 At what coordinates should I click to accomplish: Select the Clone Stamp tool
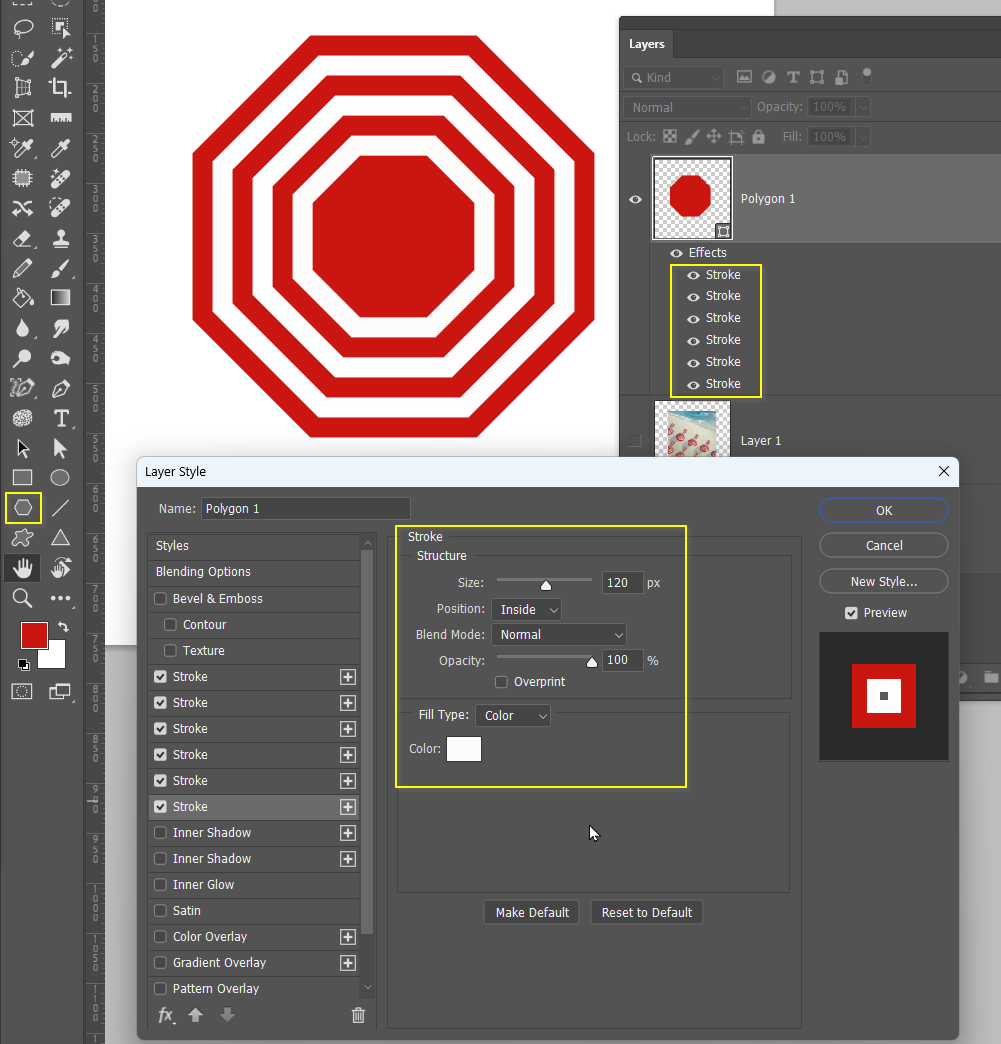(60, 239)
